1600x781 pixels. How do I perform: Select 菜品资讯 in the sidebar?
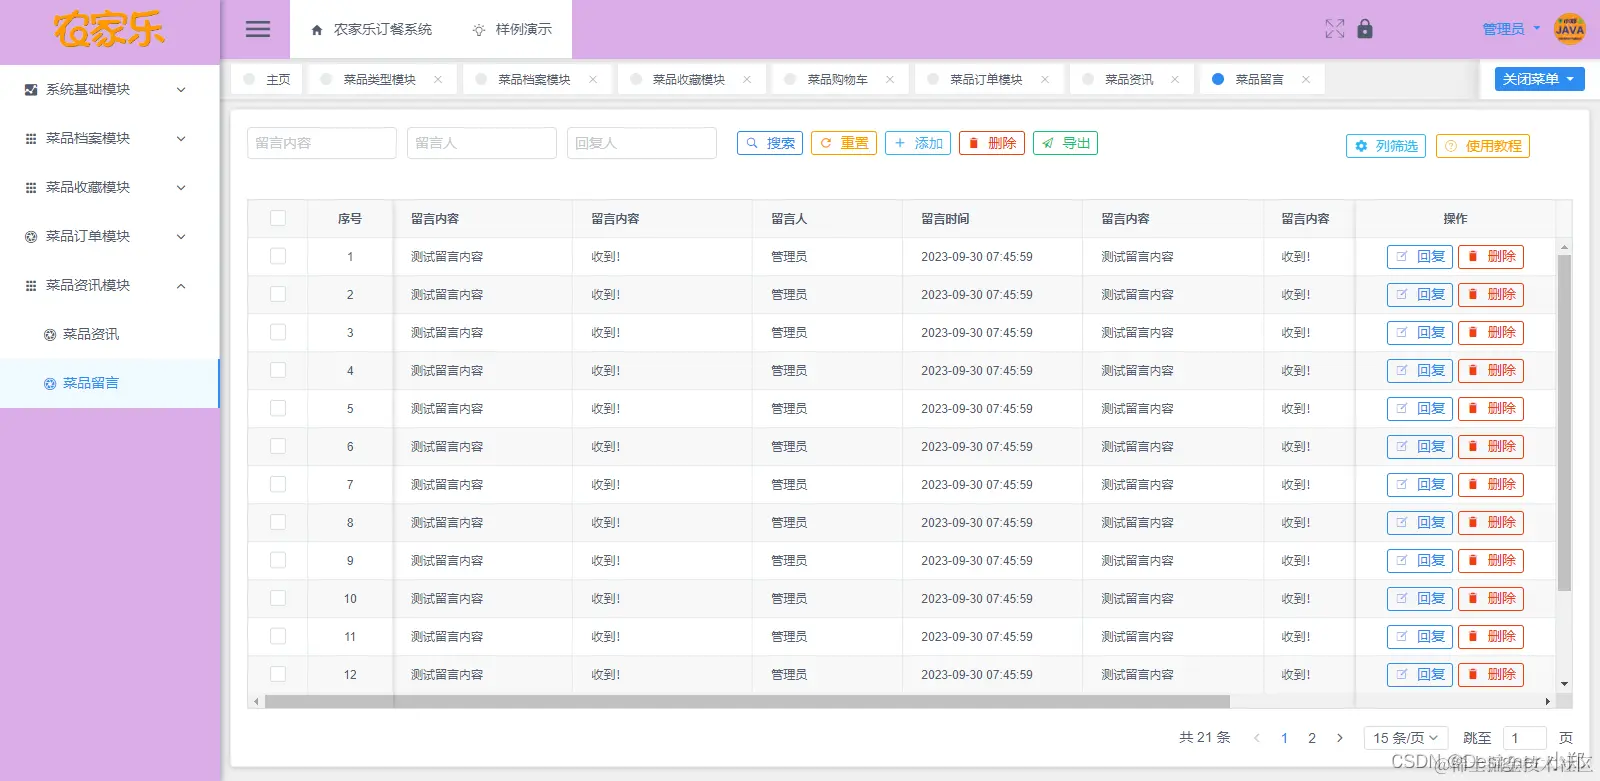[109, 334]
